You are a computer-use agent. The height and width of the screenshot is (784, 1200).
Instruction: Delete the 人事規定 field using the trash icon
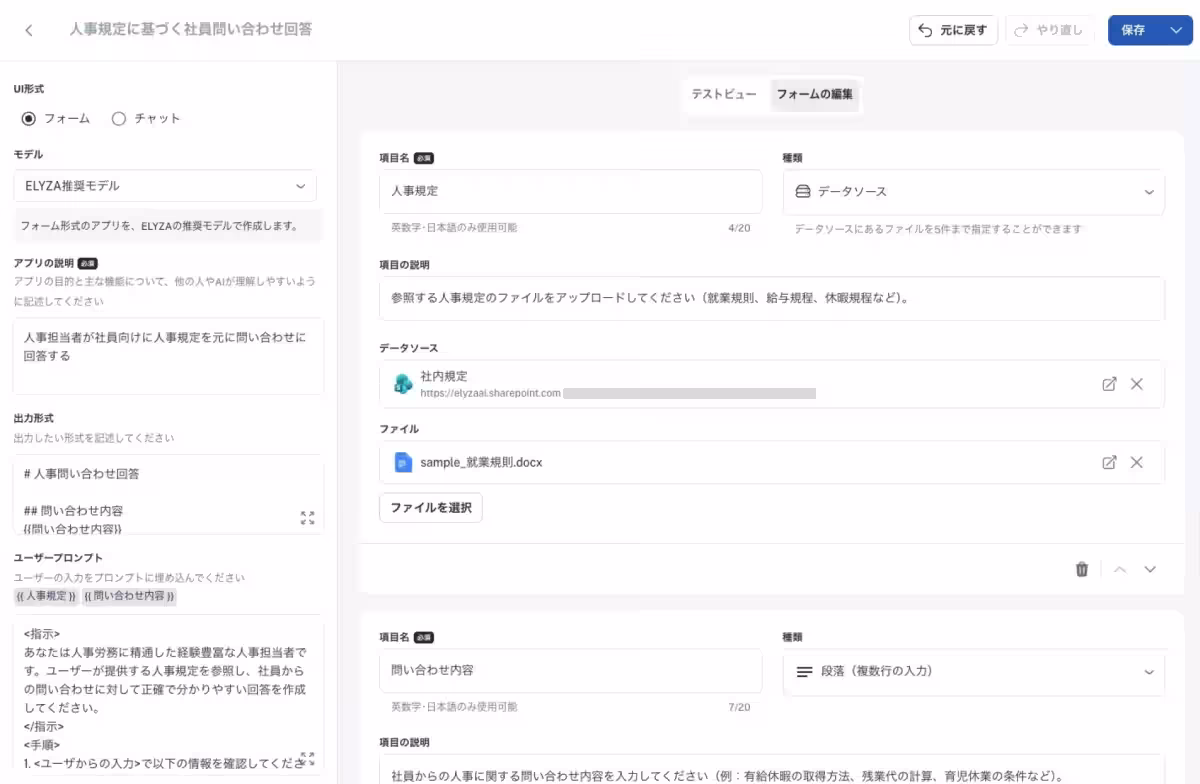1081,568
